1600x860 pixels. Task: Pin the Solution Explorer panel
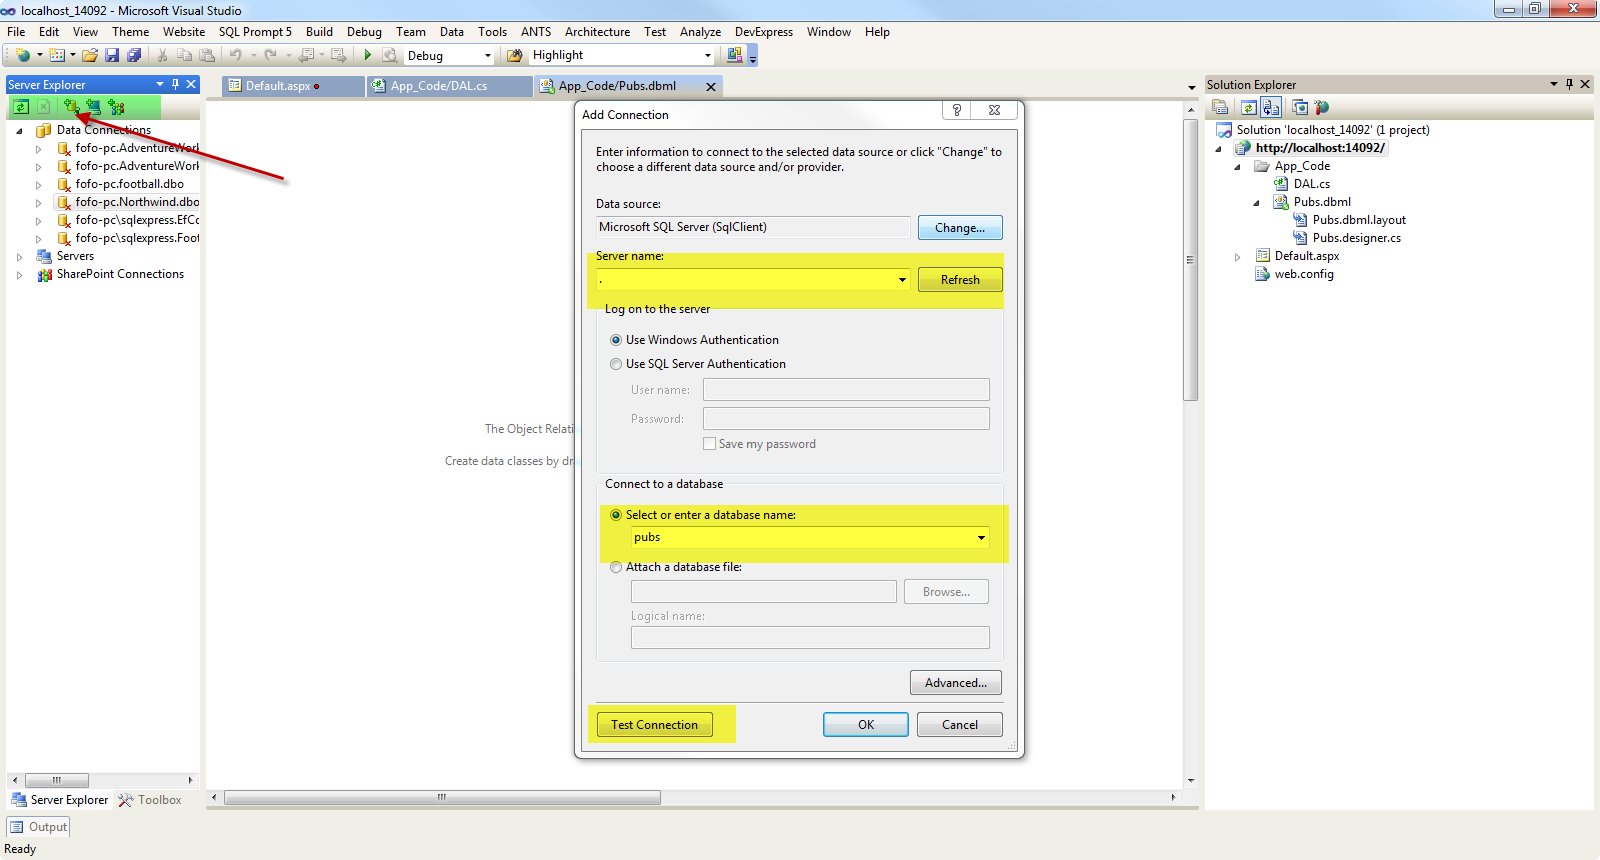click(x=1569, y=84)
